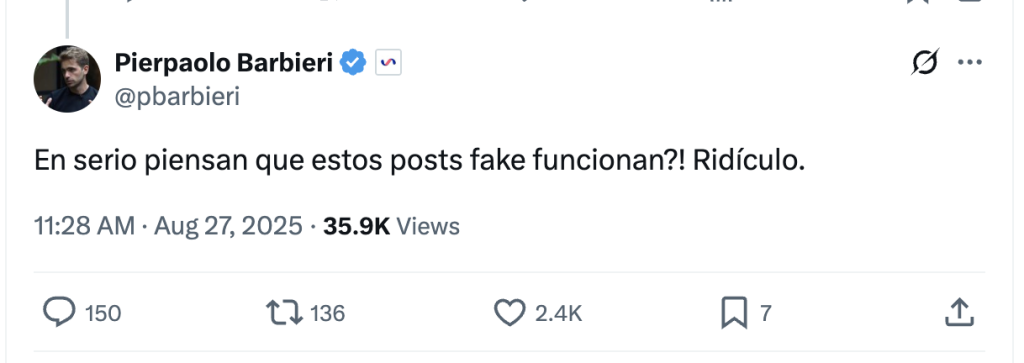Click the 2.4K likes count
The image size is (1024, 363).
click(x=558, y=313)
